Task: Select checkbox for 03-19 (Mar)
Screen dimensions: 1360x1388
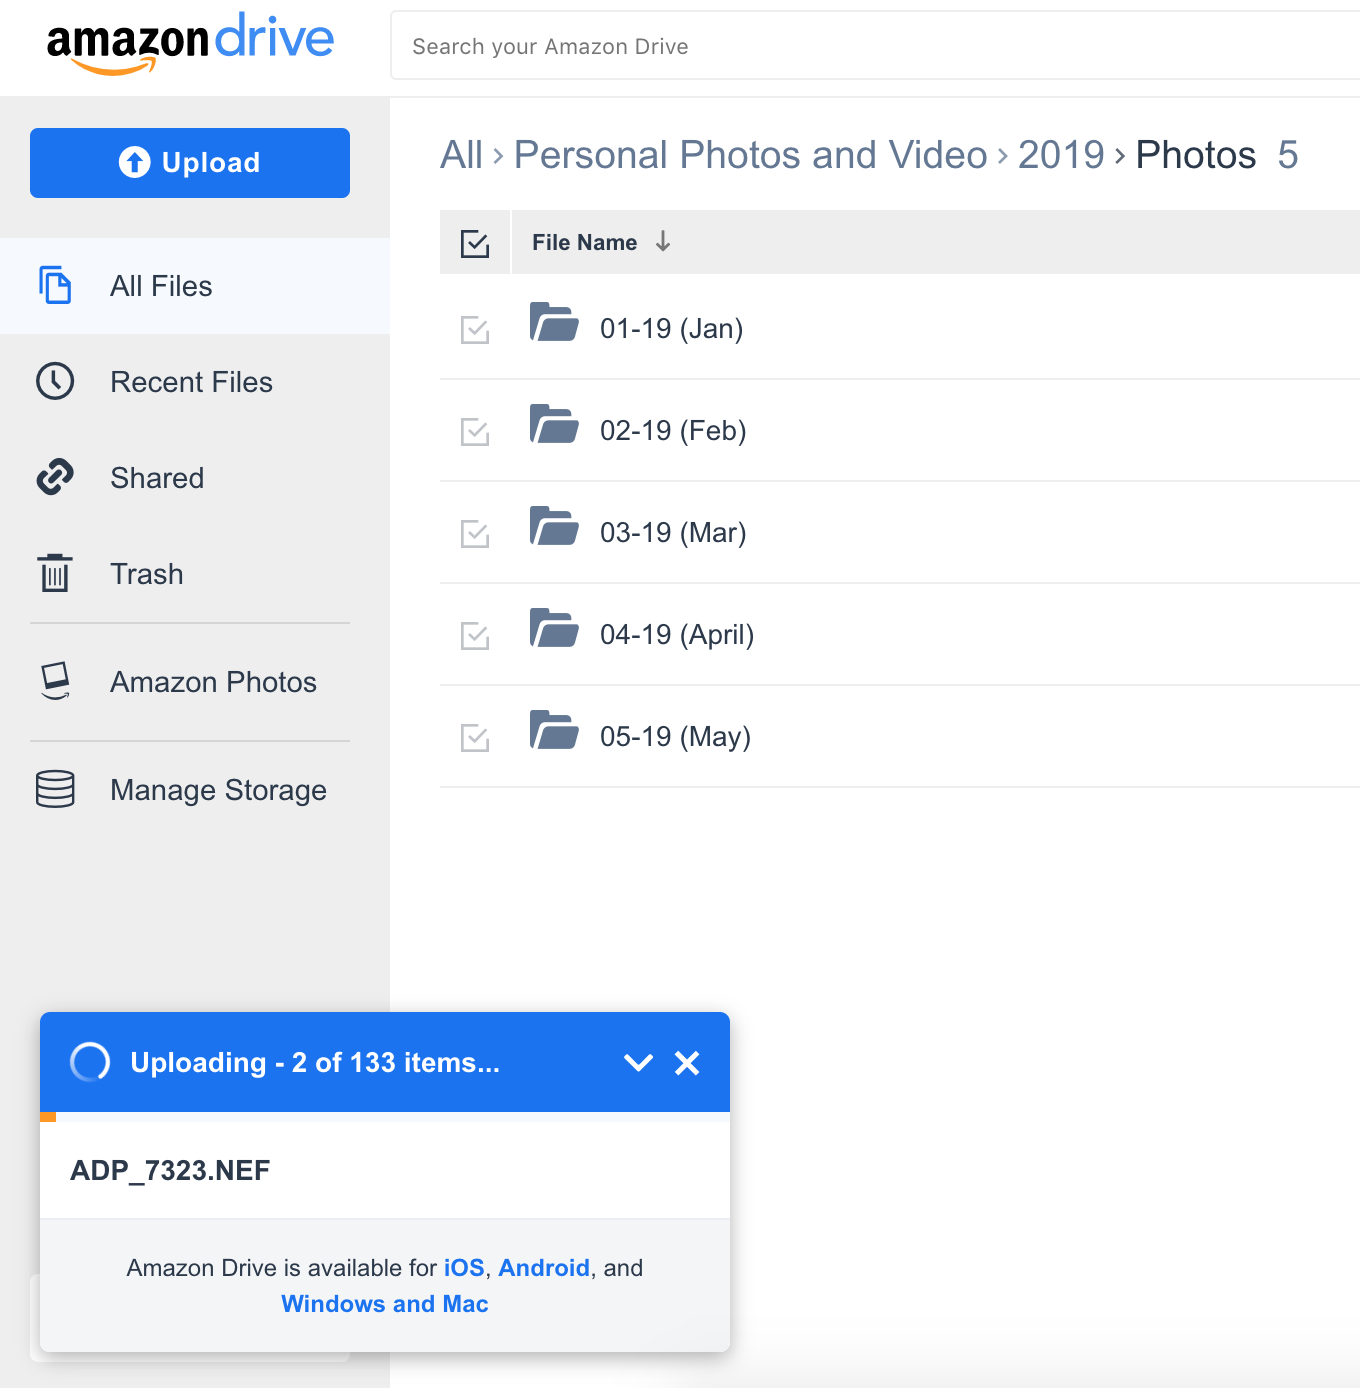Action: click(x=475, y=533)
